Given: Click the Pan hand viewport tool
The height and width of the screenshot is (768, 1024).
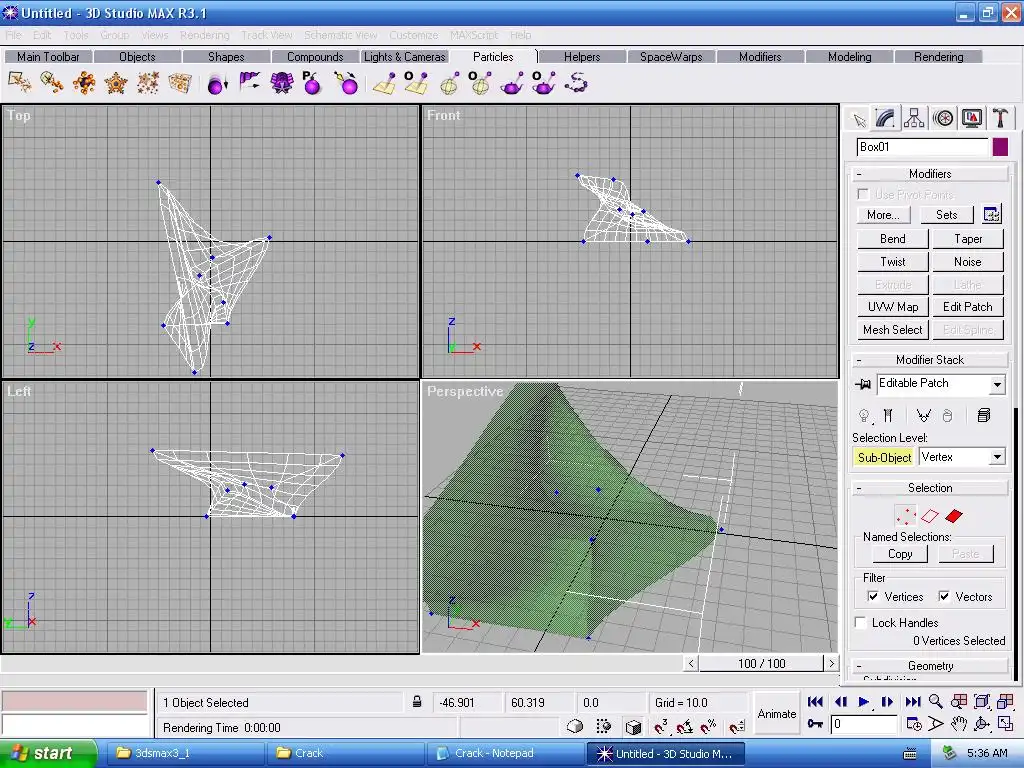Looking at the screenshot, I should pyautogui.click(x=959, y=724).
